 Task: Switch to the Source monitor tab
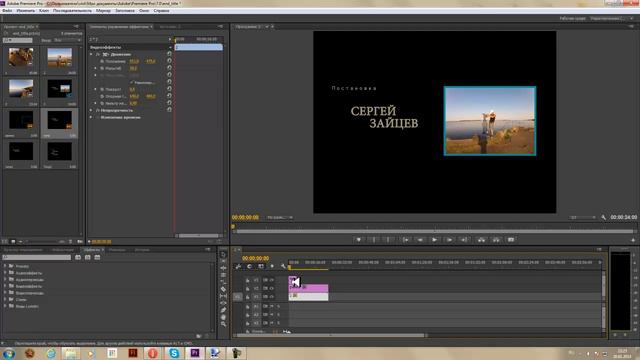(170, 27)
